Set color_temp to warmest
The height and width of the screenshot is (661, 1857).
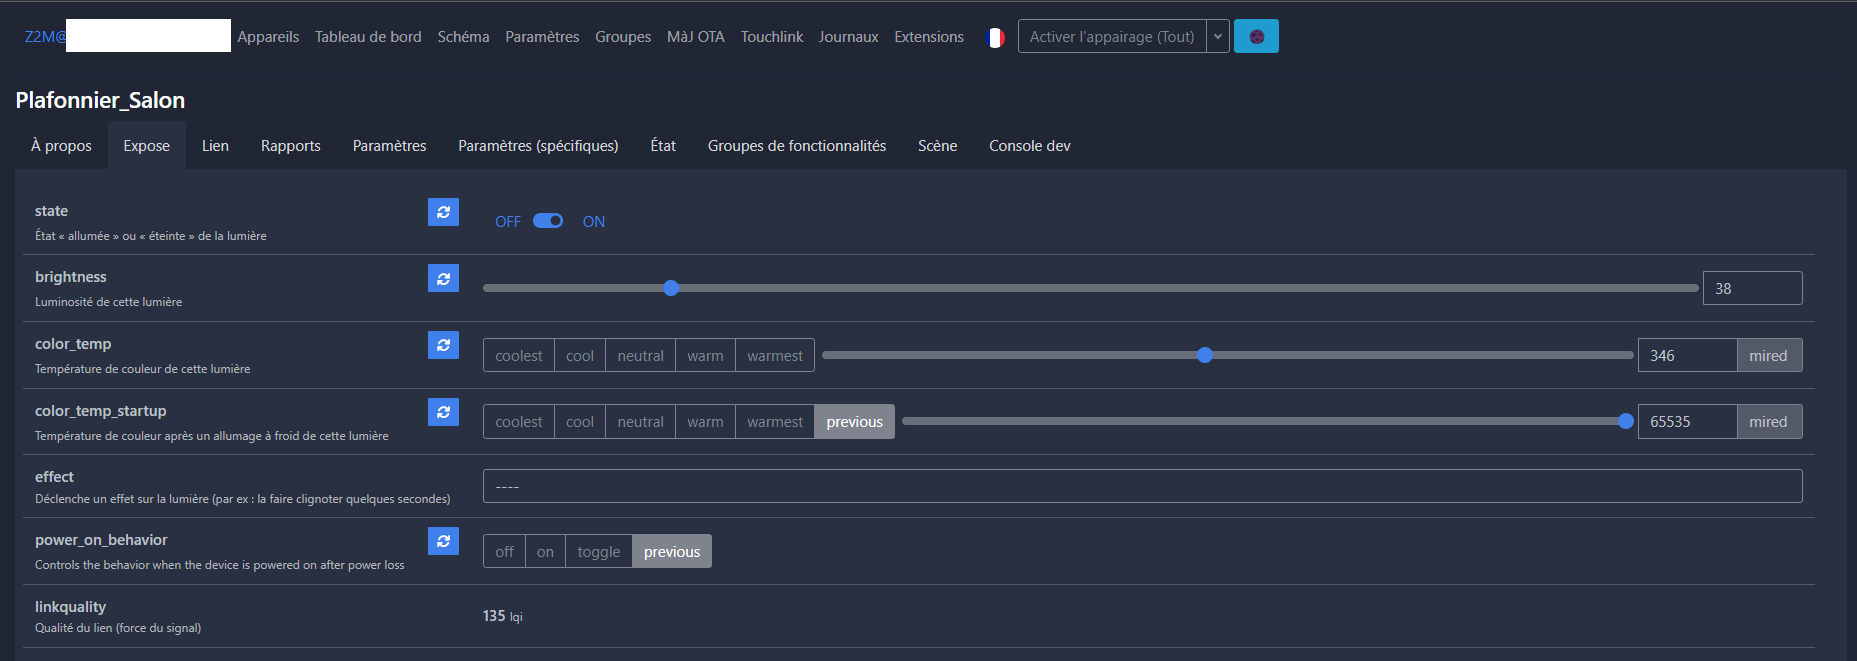[775, 355]
